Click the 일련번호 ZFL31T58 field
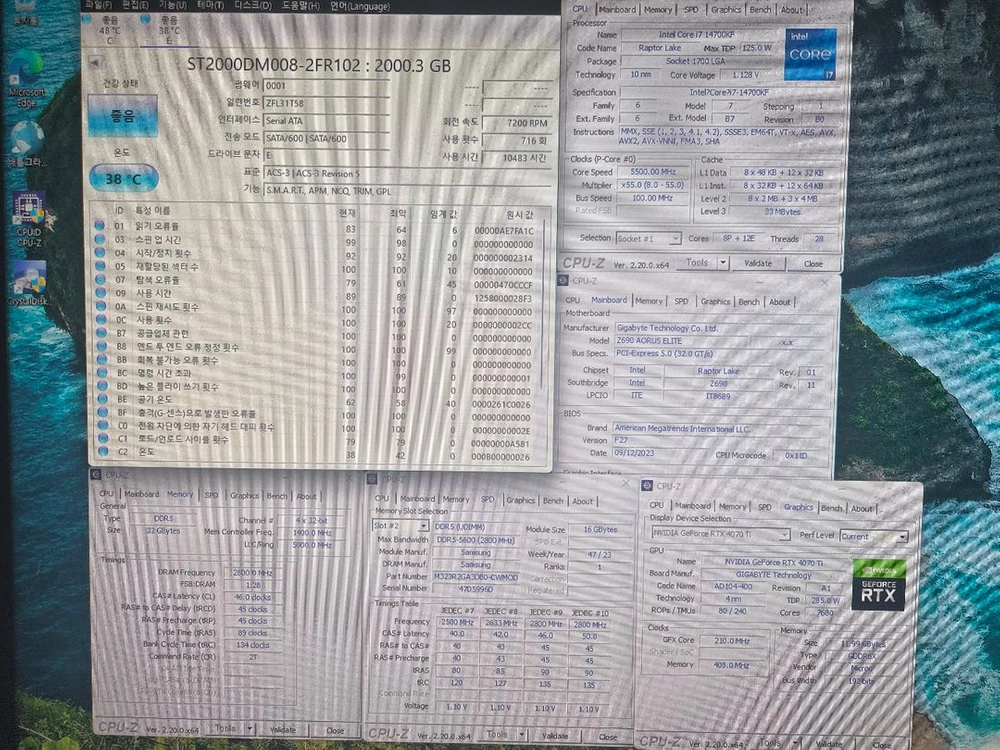The image size is (1000, 750). pos(325,103)
